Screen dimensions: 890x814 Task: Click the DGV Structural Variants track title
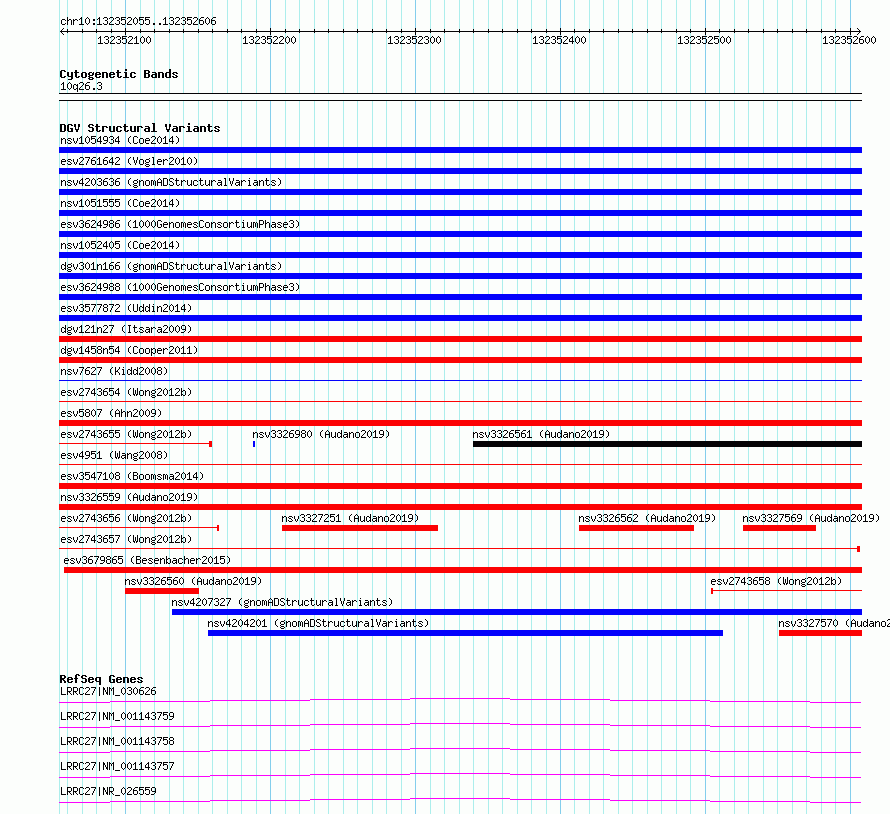point(140,128)
